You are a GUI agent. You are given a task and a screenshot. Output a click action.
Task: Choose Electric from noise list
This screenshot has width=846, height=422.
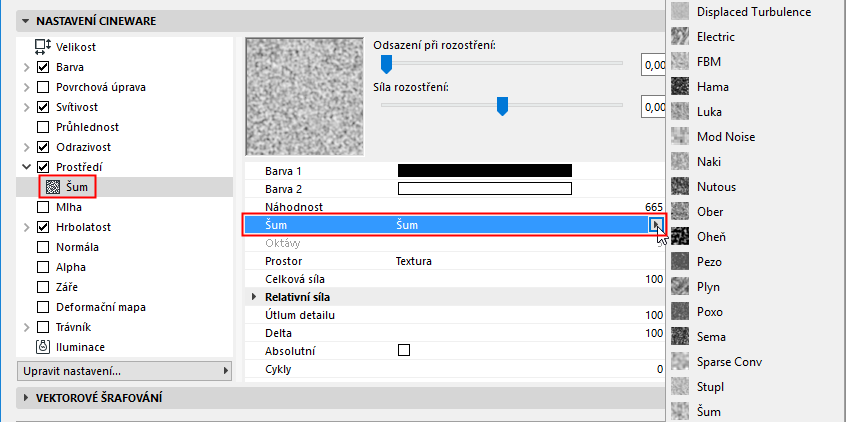[715, 37]
